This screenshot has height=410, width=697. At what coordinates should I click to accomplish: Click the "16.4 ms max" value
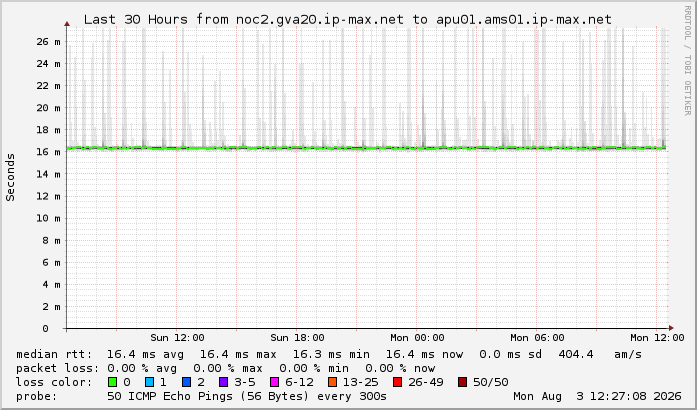click(x=238, y=354)
